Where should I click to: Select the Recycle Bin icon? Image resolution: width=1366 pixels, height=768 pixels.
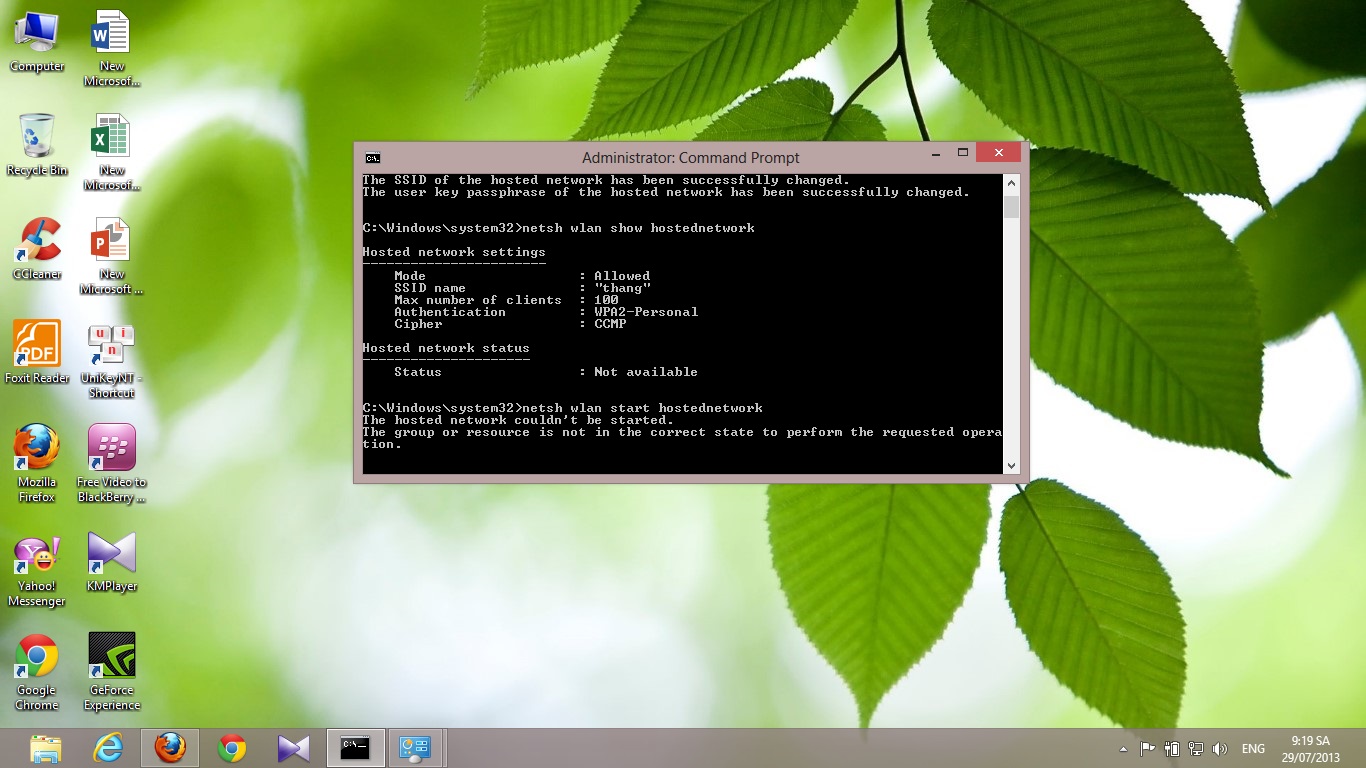[37, 146]
